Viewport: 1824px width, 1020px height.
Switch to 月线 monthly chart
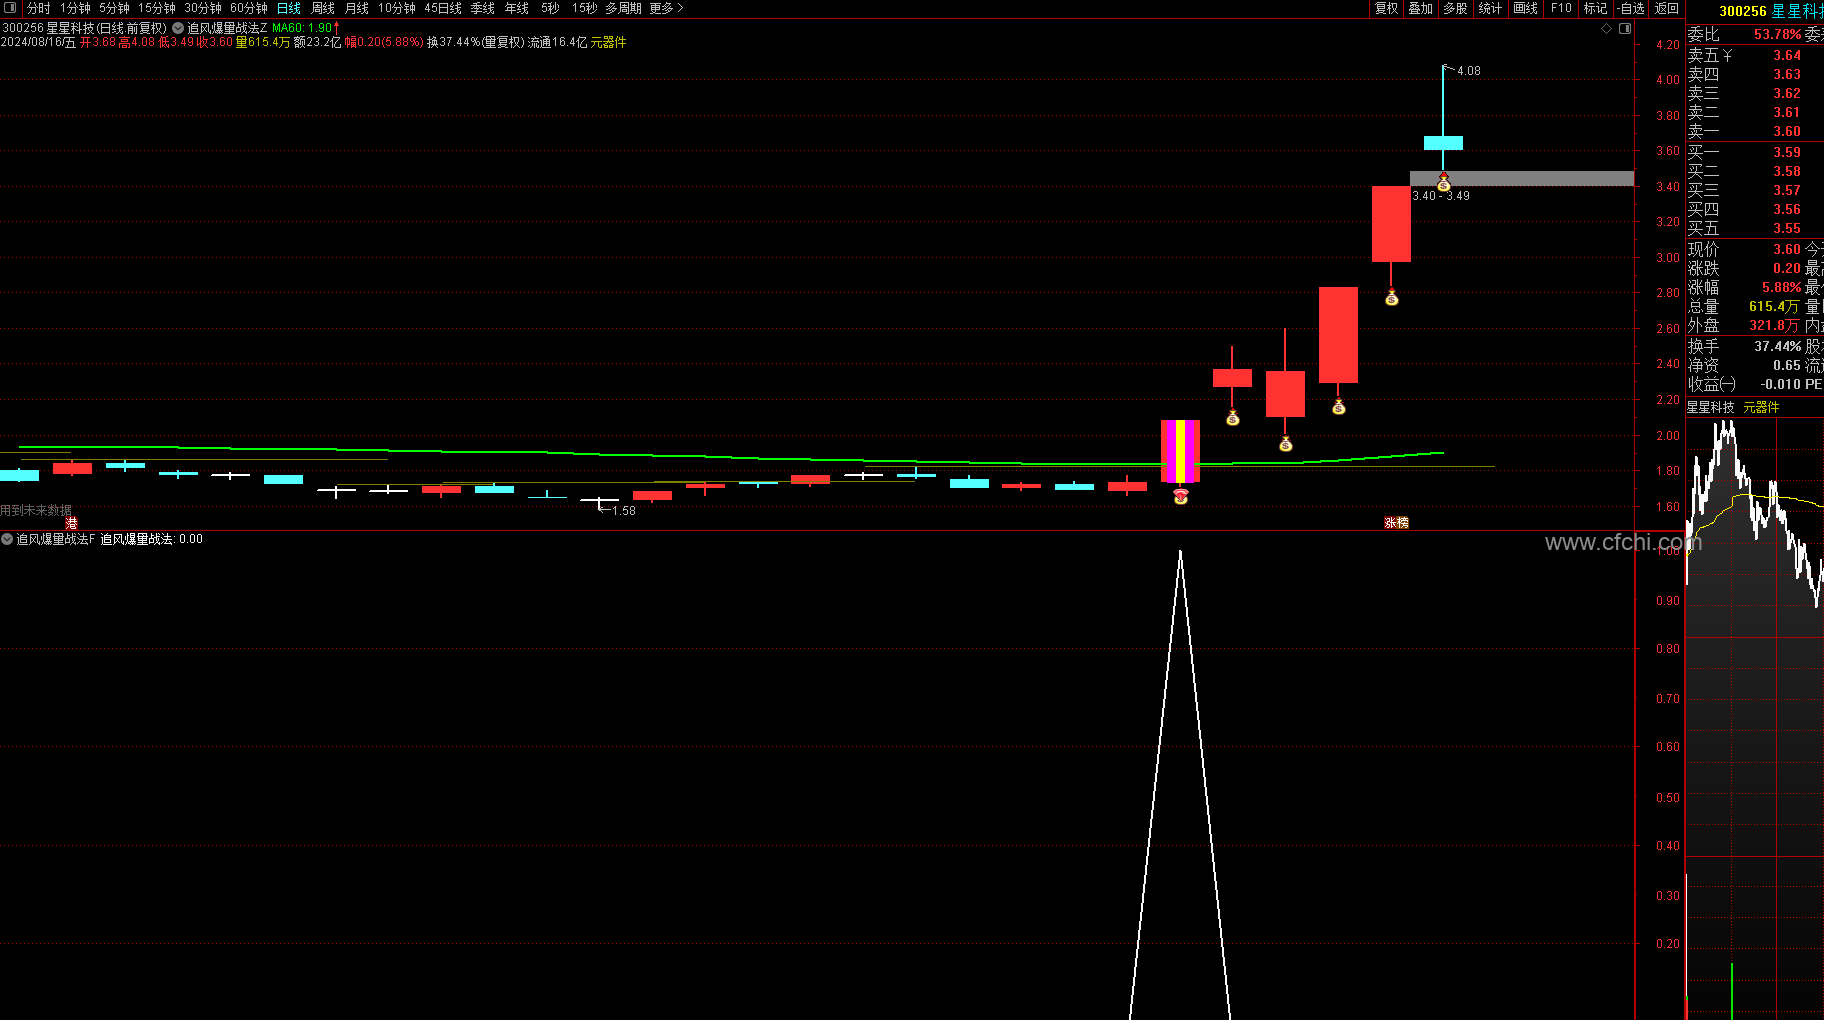[357, 8]
